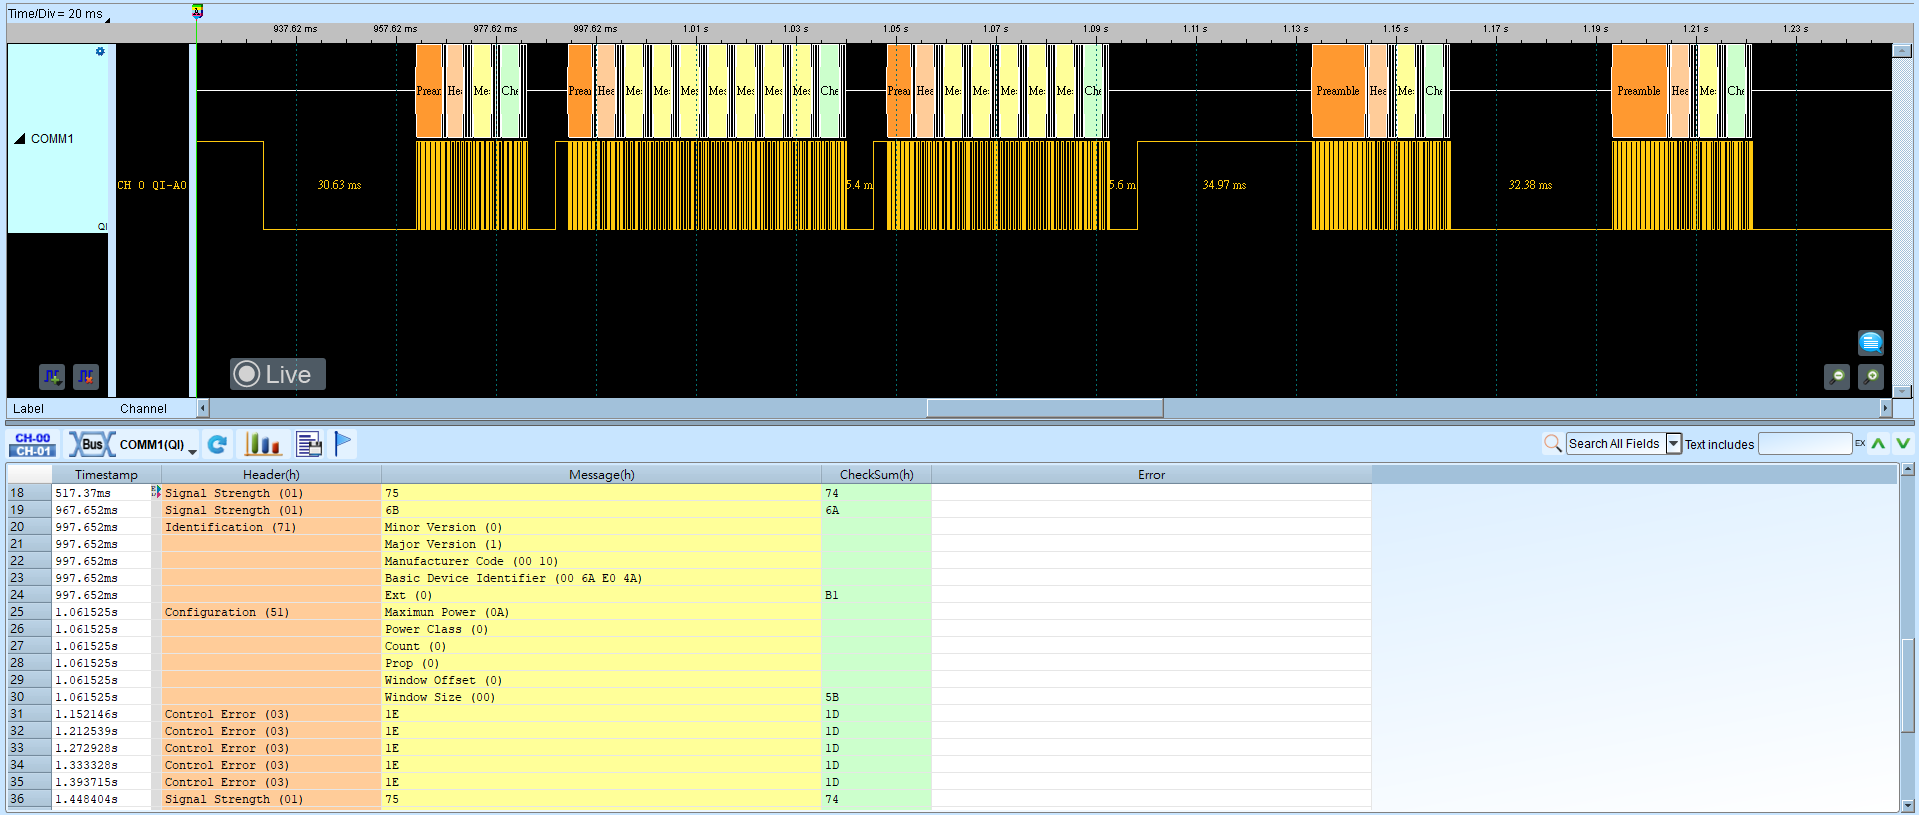Image resolution: width=1919 pixels, height=815 pixels.
Task: Open the blue annotation bubble icon
Action: pyautogui.click(x=1871, y=343)
